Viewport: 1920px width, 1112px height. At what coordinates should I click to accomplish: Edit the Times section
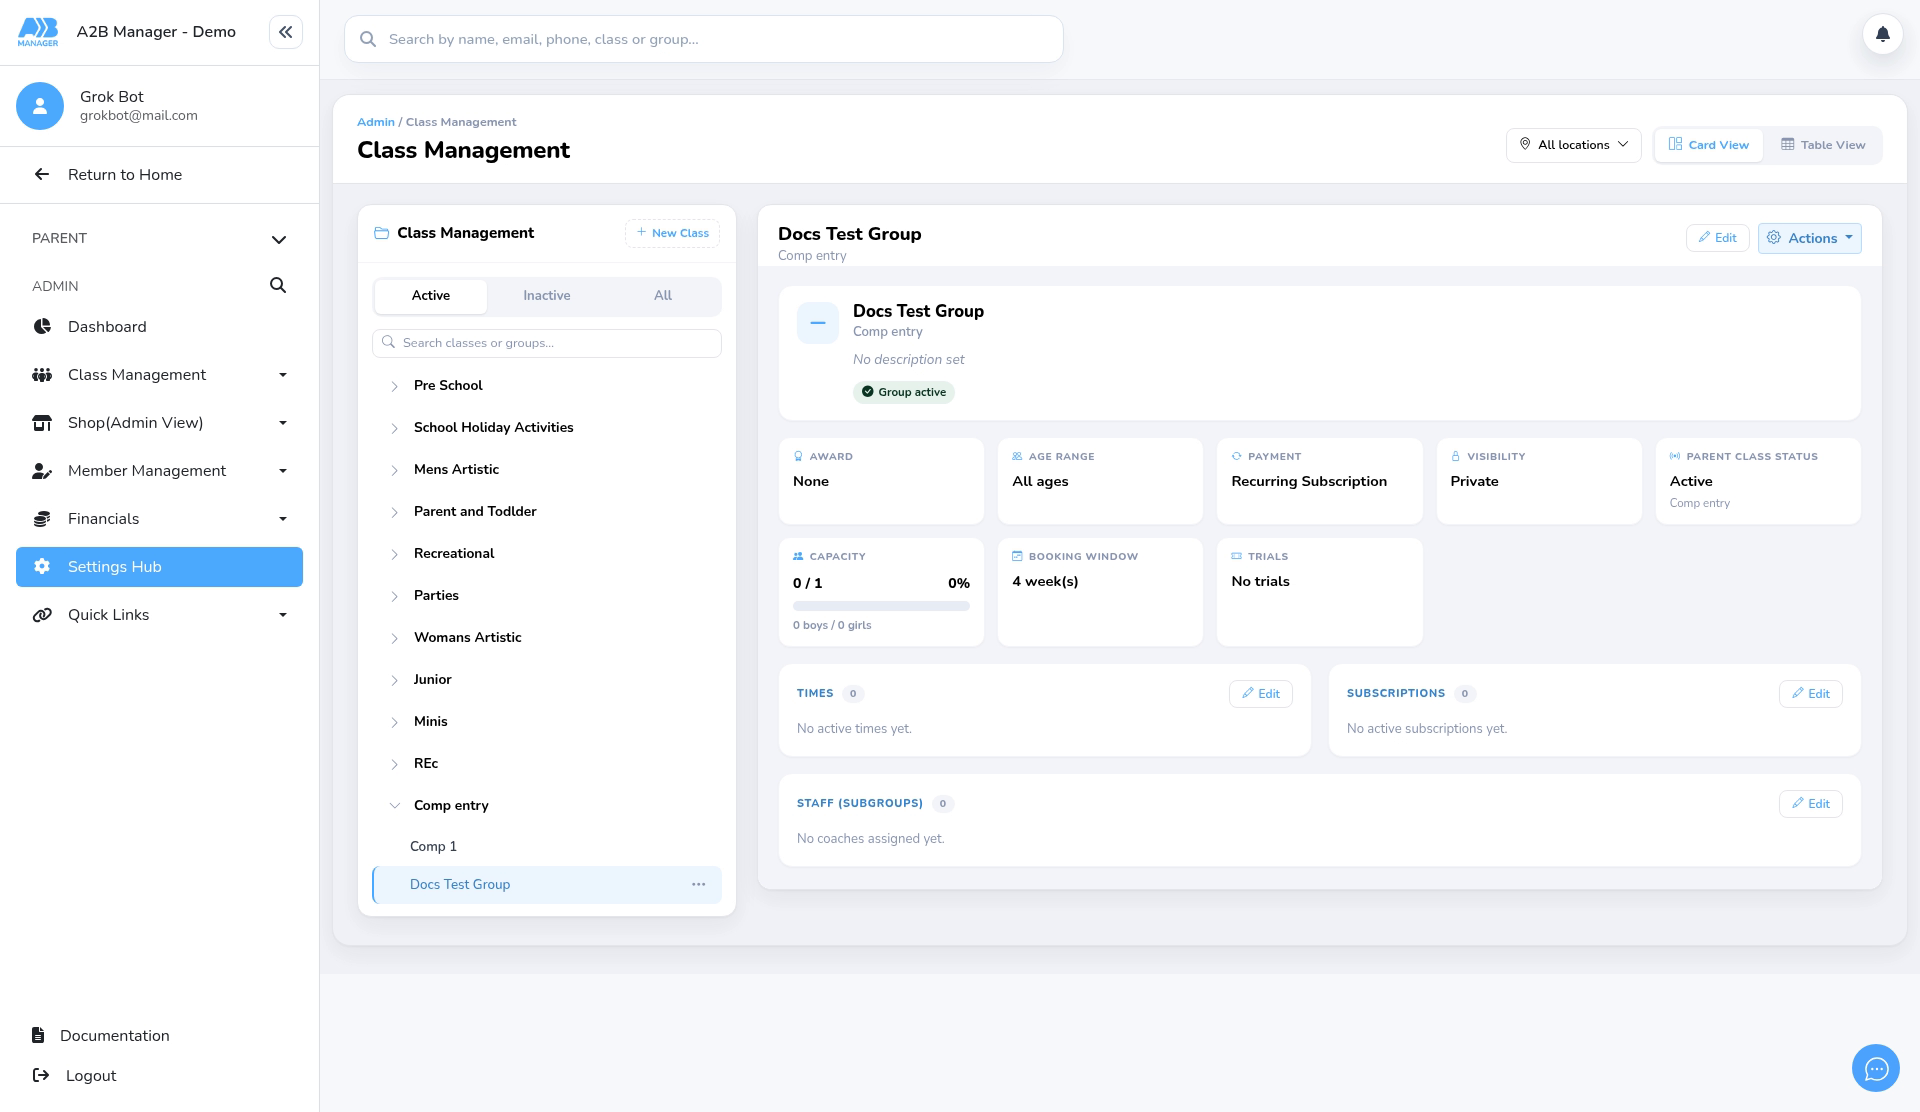coord(1261,694)
